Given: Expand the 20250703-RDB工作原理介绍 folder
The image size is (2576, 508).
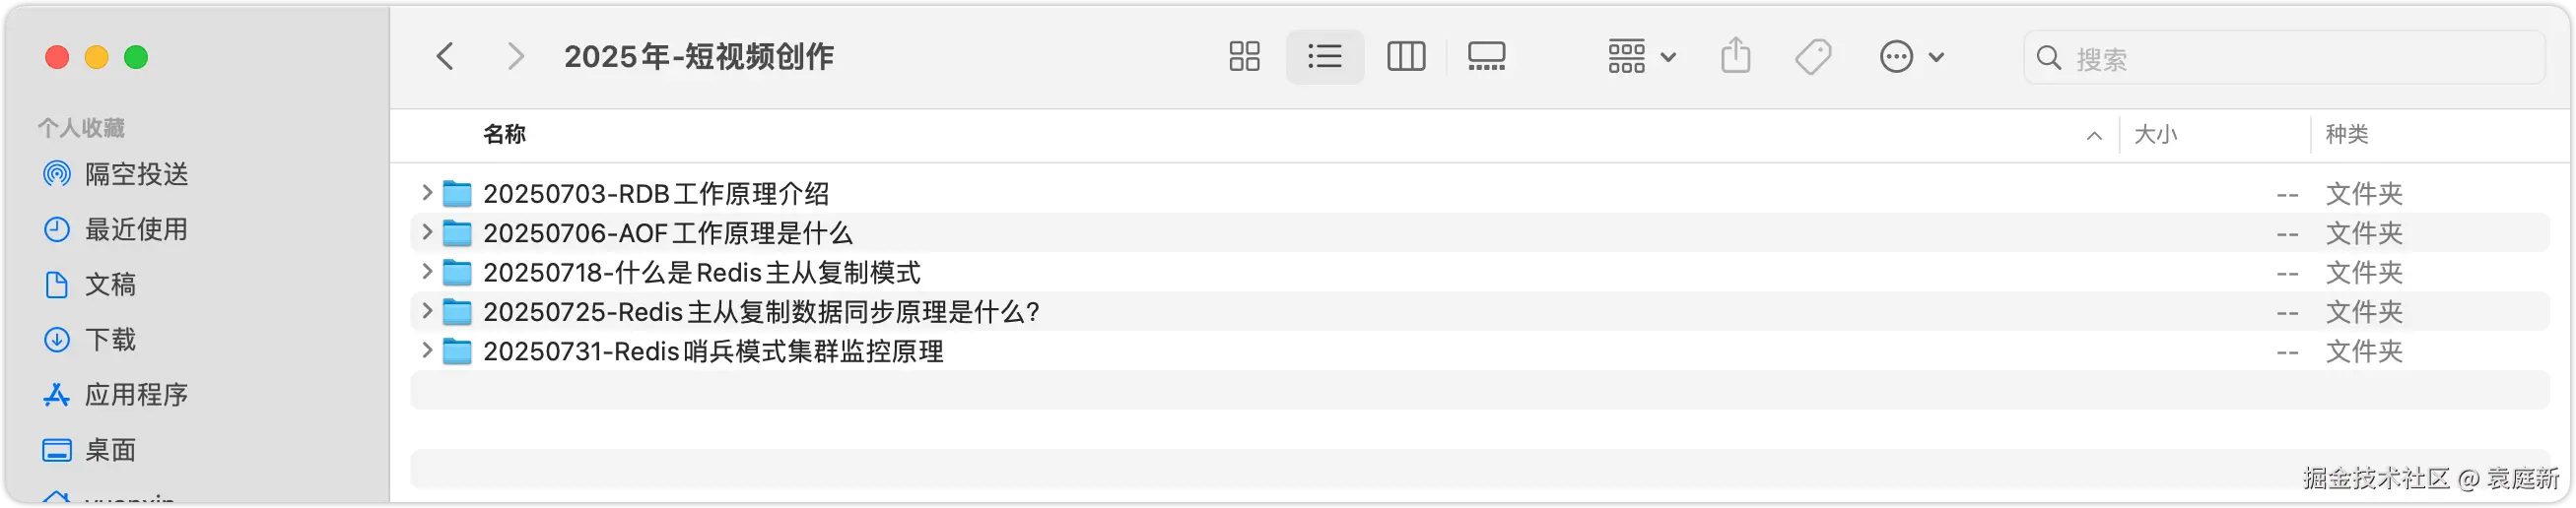Looking at the screenshot, I should [427, 193].
